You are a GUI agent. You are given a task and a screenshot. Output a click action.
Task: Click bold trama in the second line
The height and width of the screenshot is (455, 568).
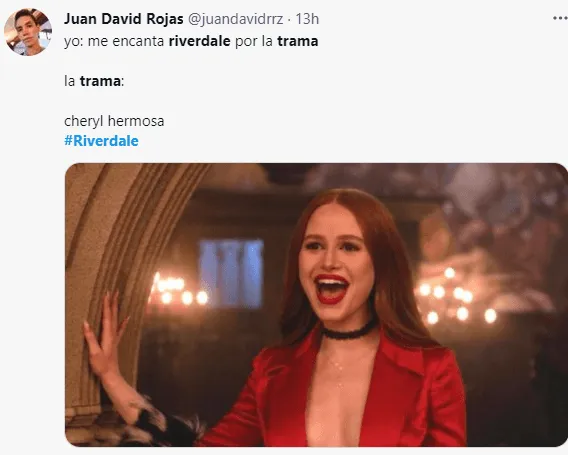coord(100,81)
